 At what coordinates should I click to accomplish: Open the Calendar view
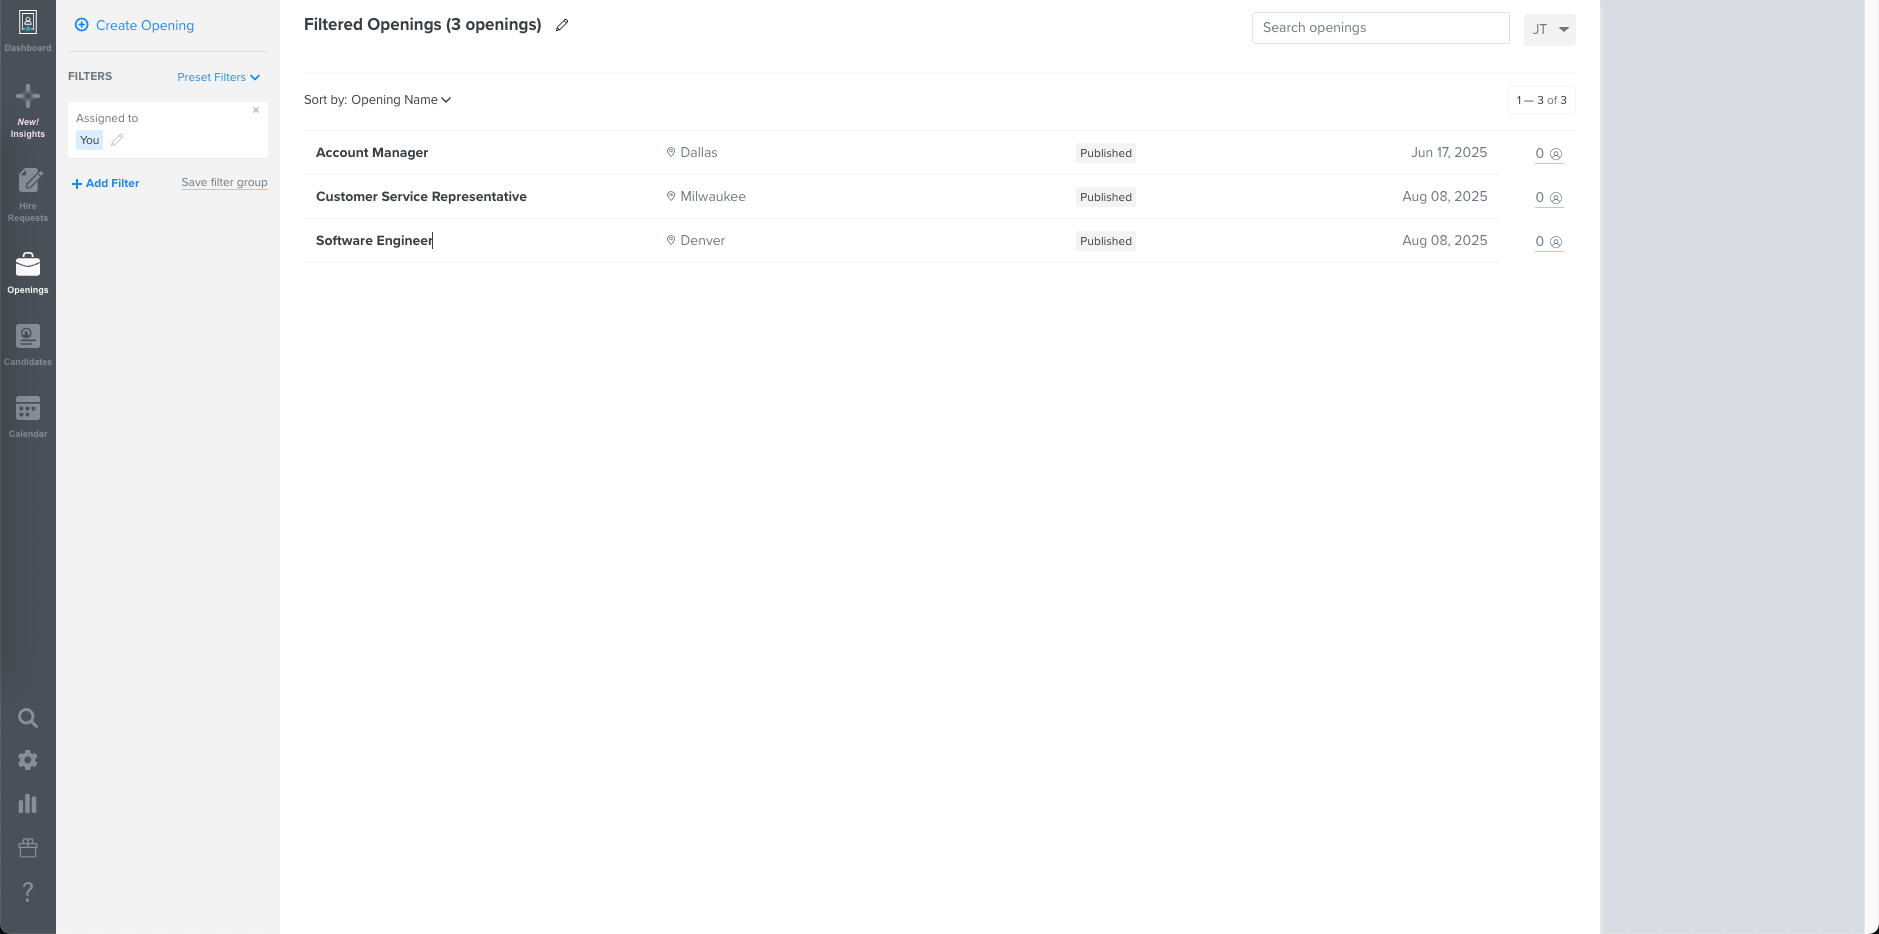point(28,417)
